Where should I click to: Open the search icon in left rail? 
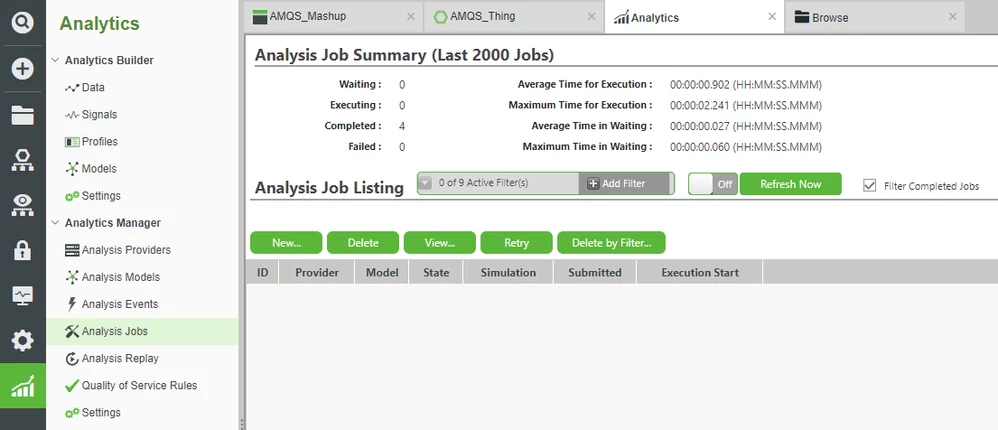(22, 23)
